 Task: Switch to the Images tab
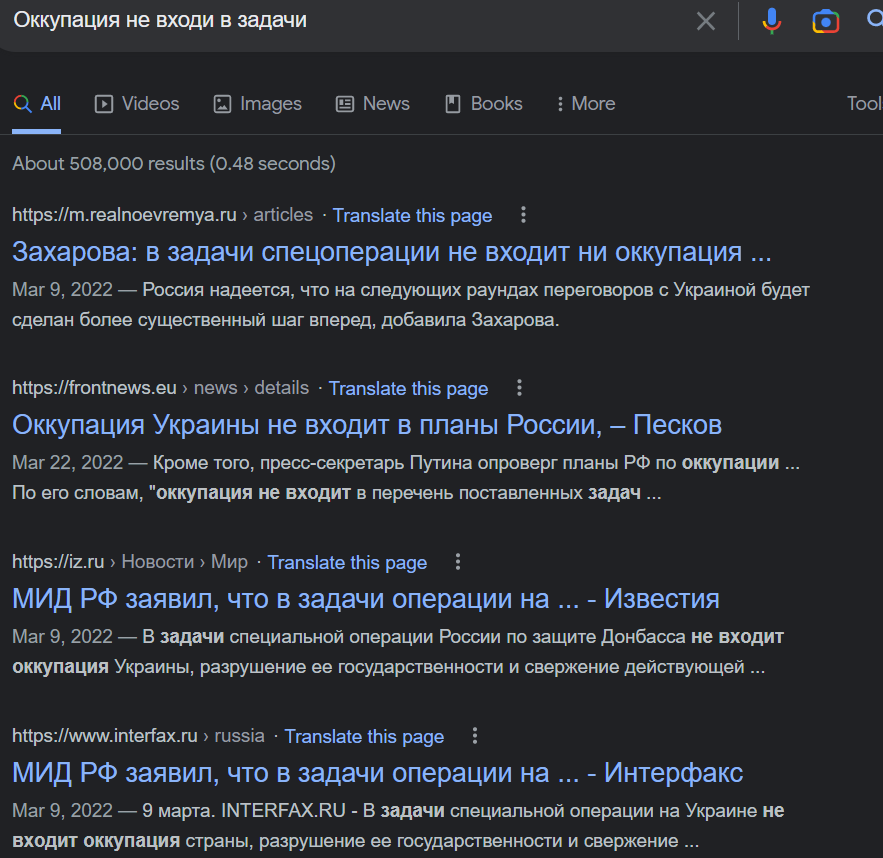[257, 104]
